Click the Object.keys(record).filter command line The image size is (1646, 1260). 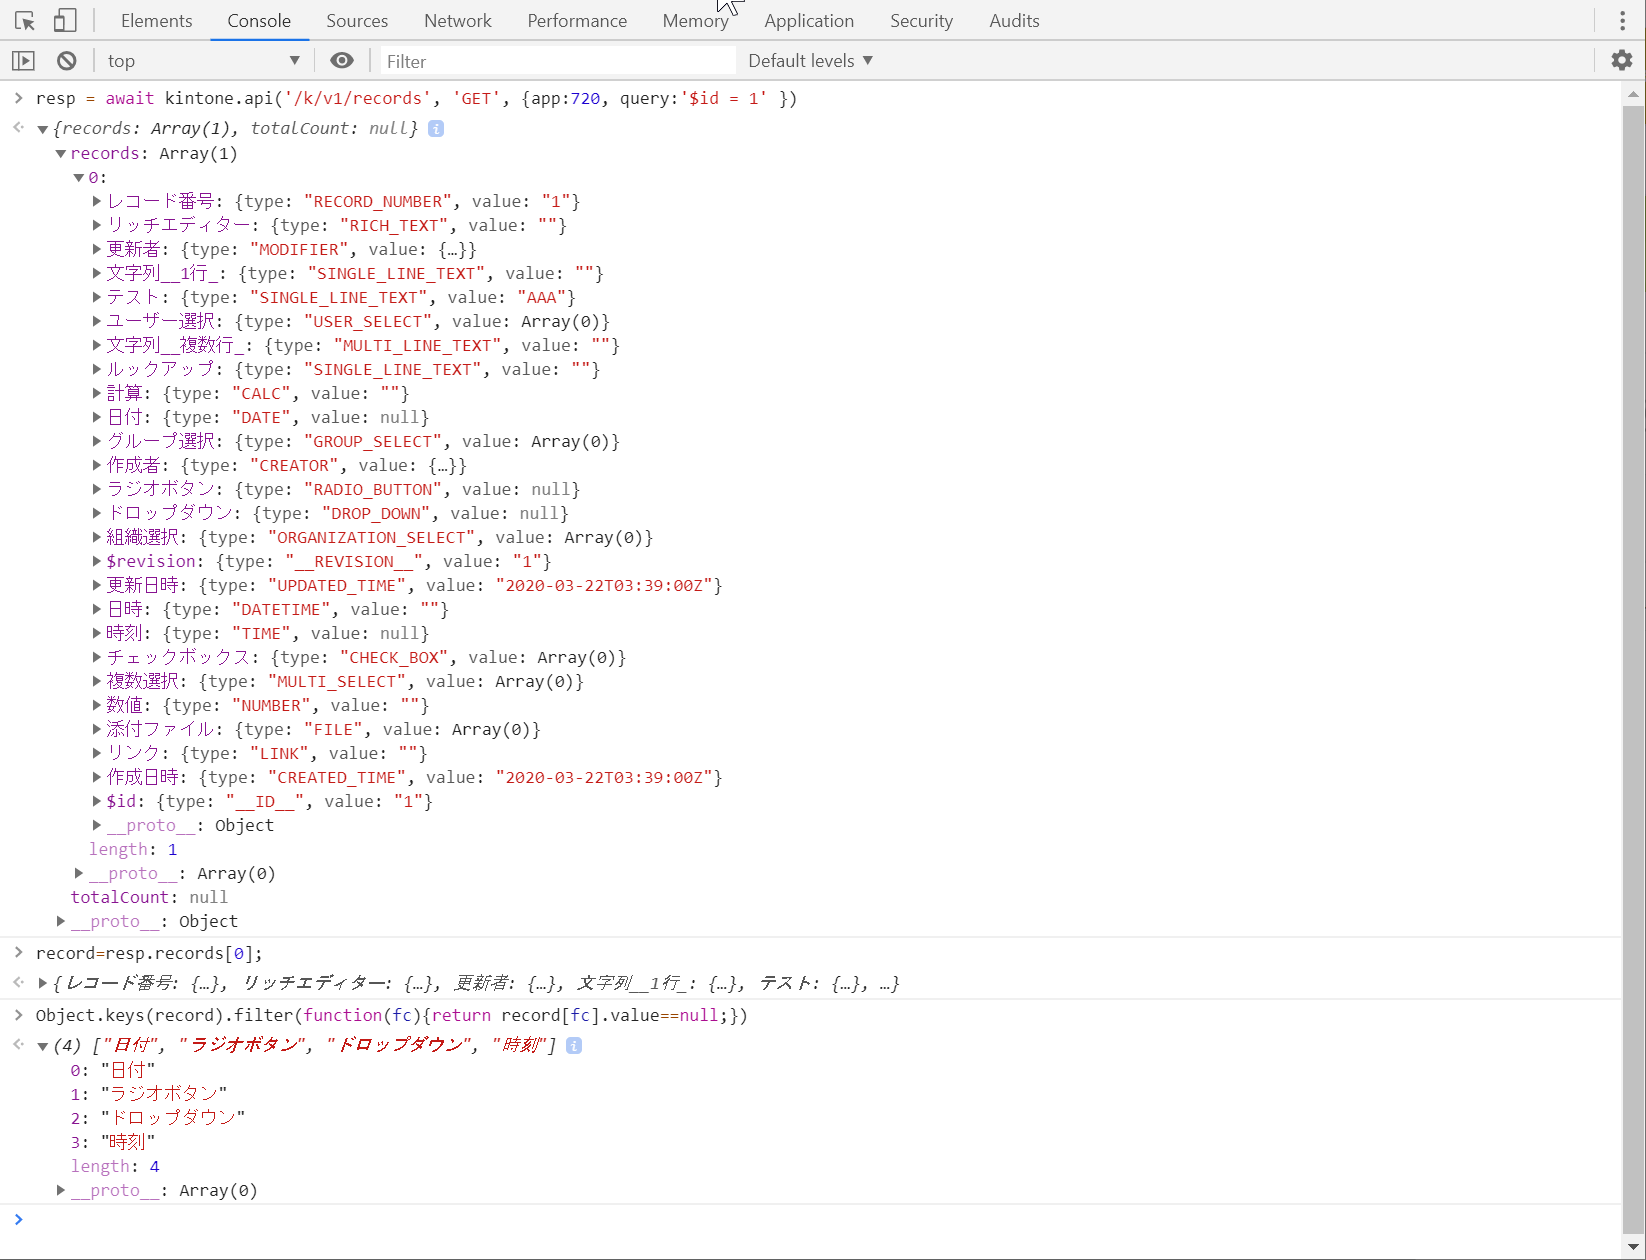tap(391, 1015)
